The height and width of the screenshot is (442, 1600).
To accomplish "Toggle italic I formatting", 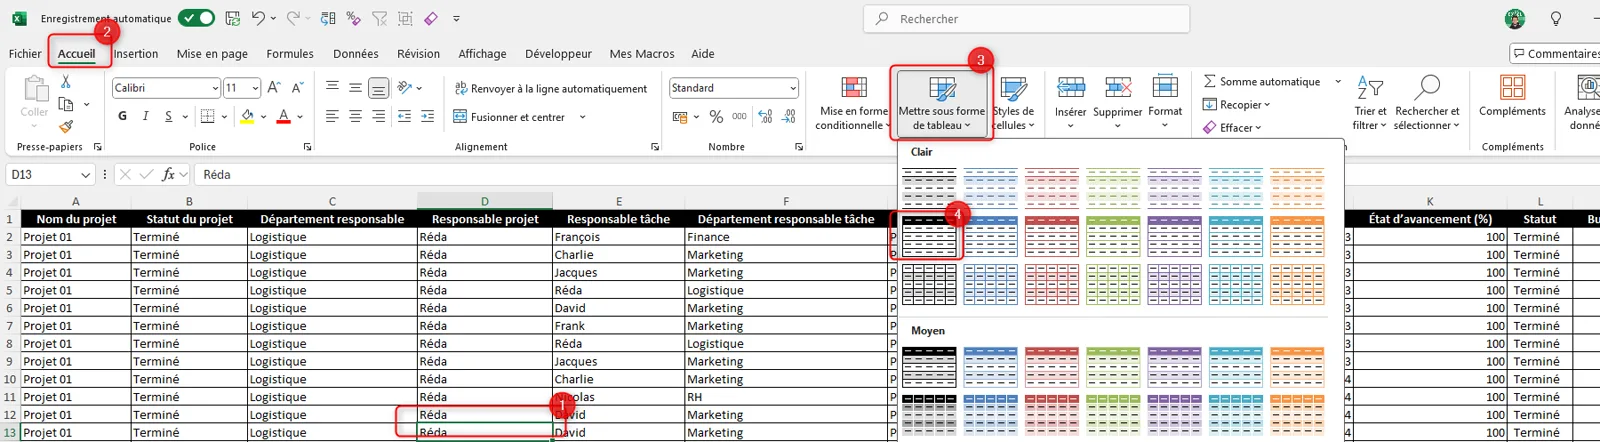I will [x=146, y=116].
